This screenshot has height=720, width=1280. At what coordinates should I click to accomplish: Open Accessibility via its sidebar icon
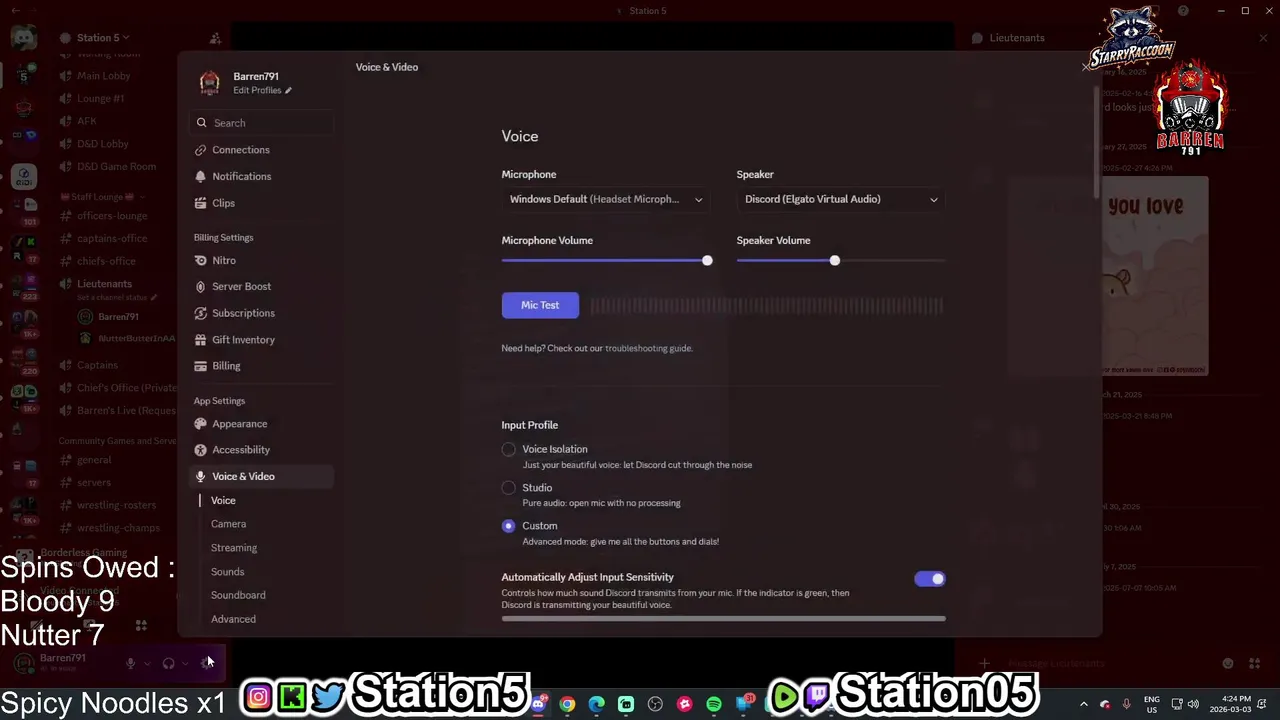201,450
